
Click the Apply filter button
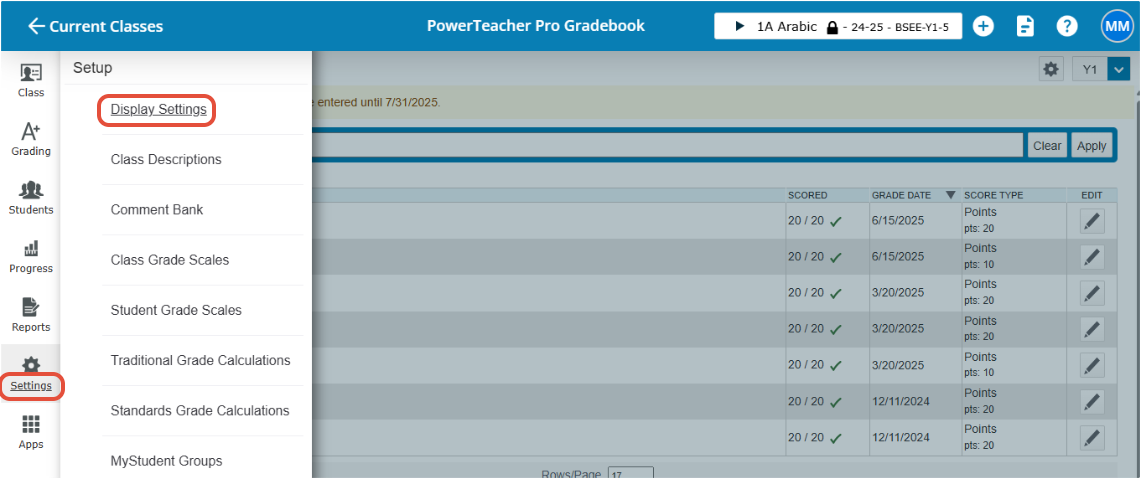click(1092, 146)
